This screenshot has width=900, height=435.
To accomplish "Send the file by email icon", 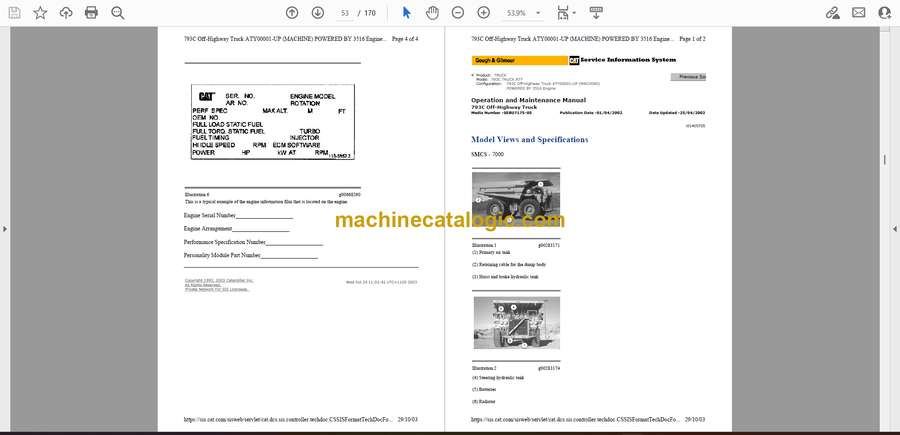I will 859,13.
